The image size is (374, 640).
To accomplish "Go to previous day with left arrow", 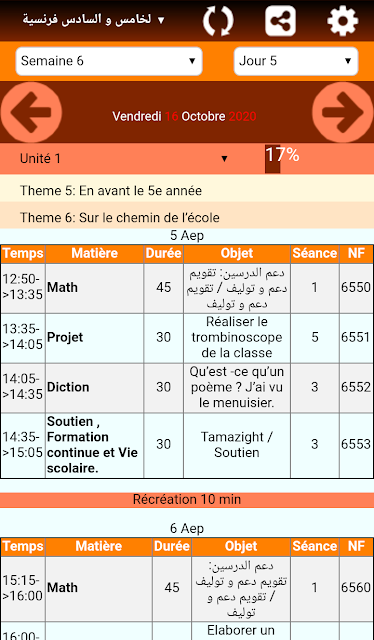I will [31, 112].
